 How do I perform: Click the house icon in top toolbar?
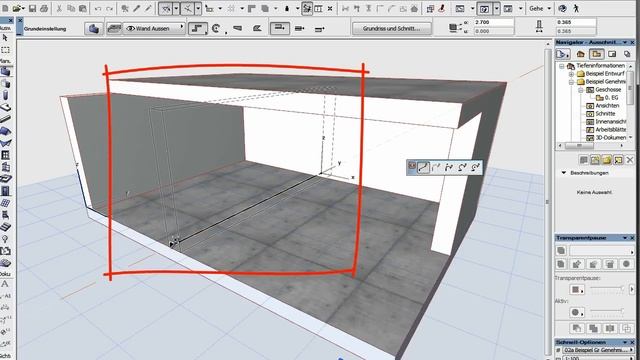(414, 8)
